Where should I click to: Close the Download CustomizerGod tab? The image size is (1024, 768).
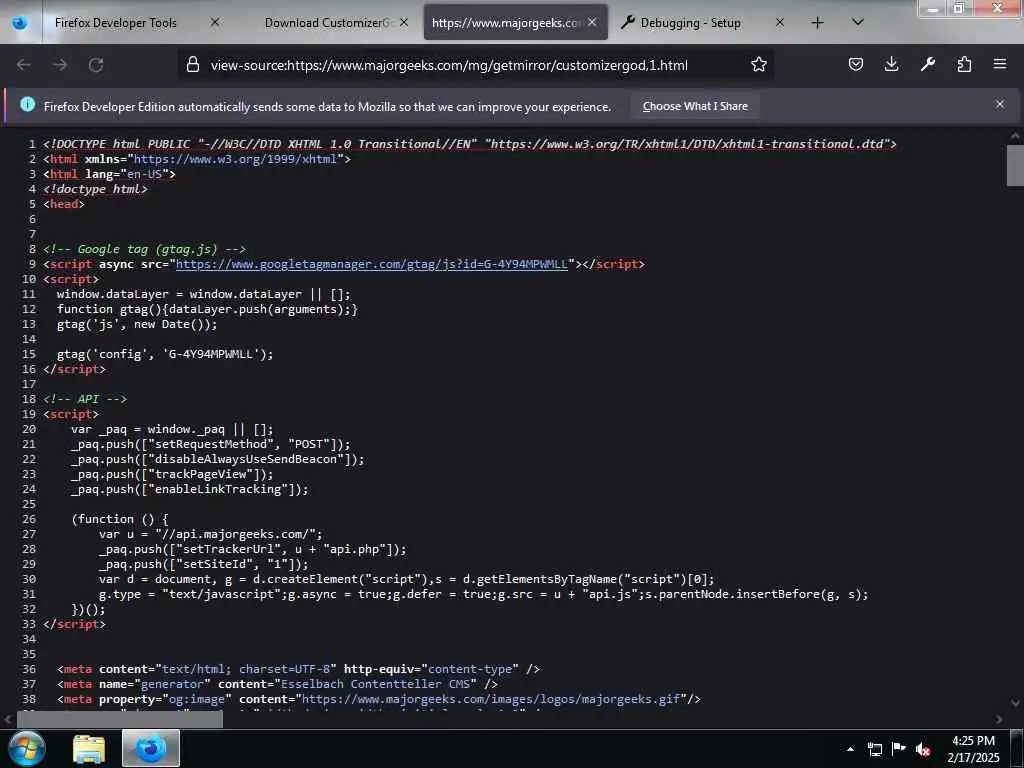404,22
